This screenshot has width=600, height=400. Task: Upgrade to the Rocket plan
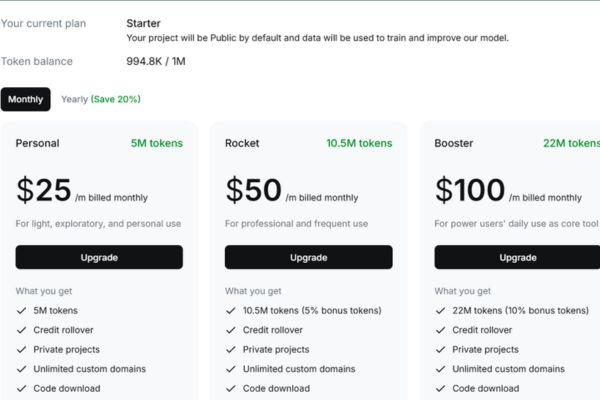point(308,257)
